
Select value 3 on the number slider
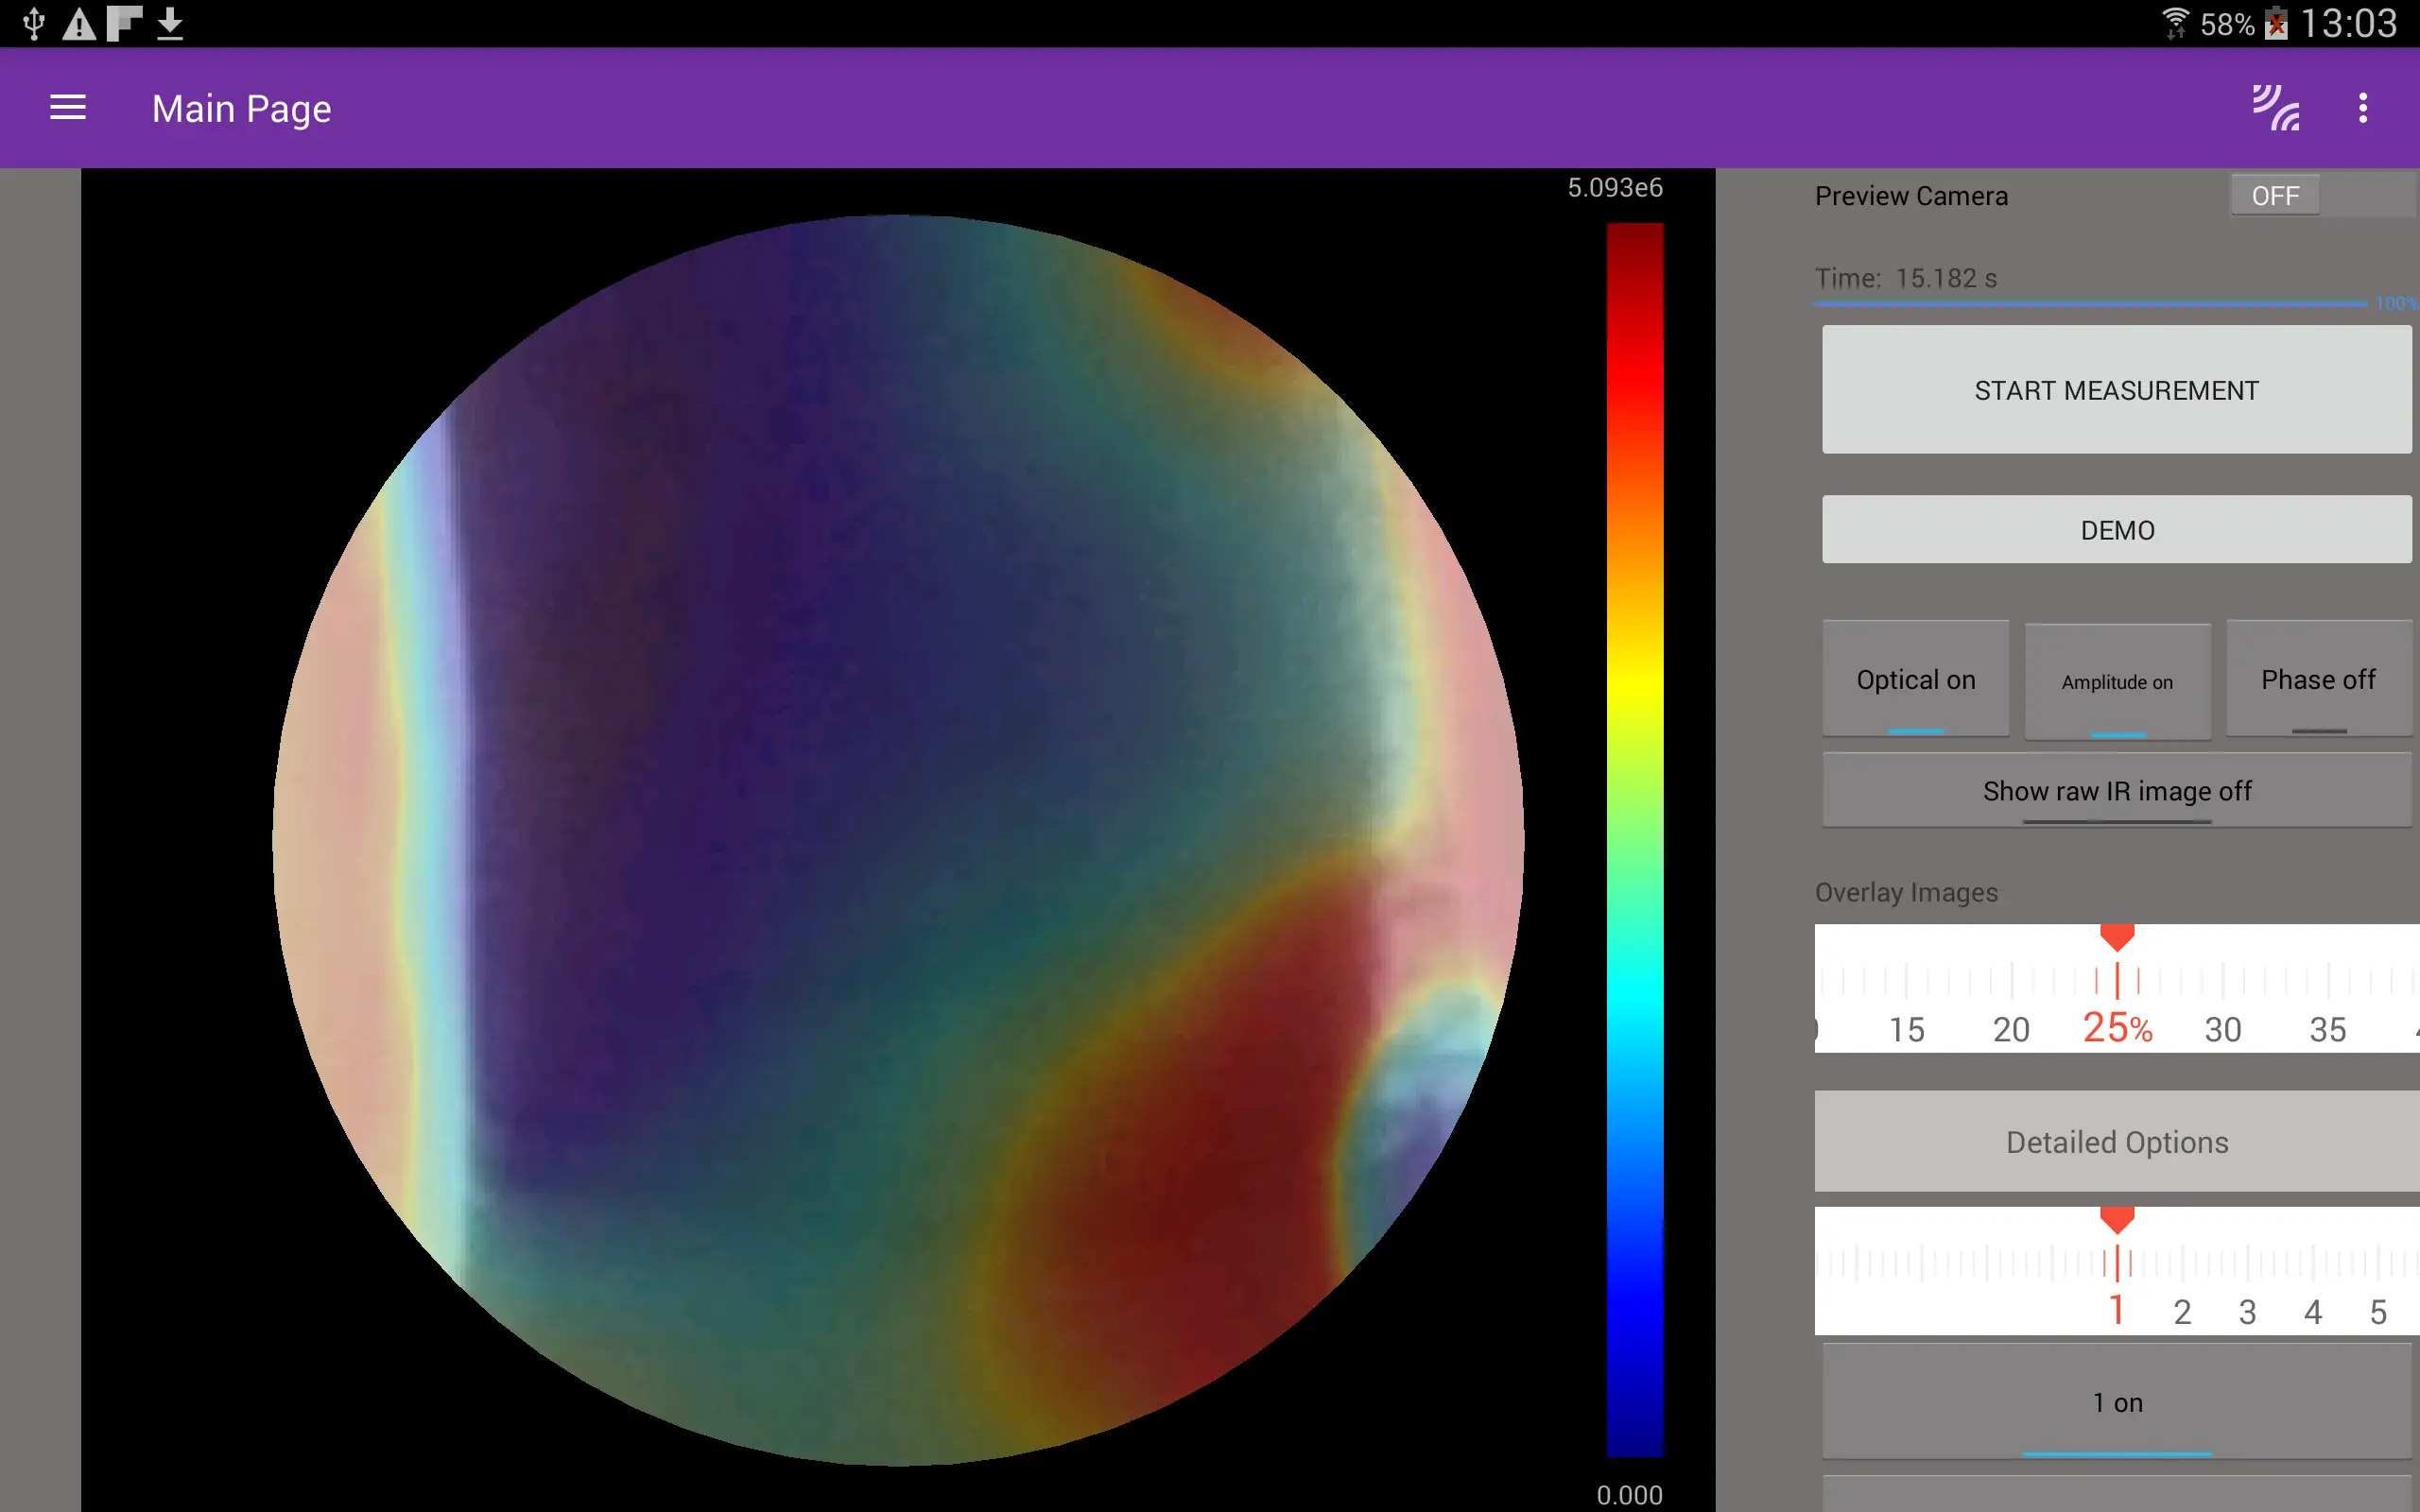[x=2247, y=1312]
